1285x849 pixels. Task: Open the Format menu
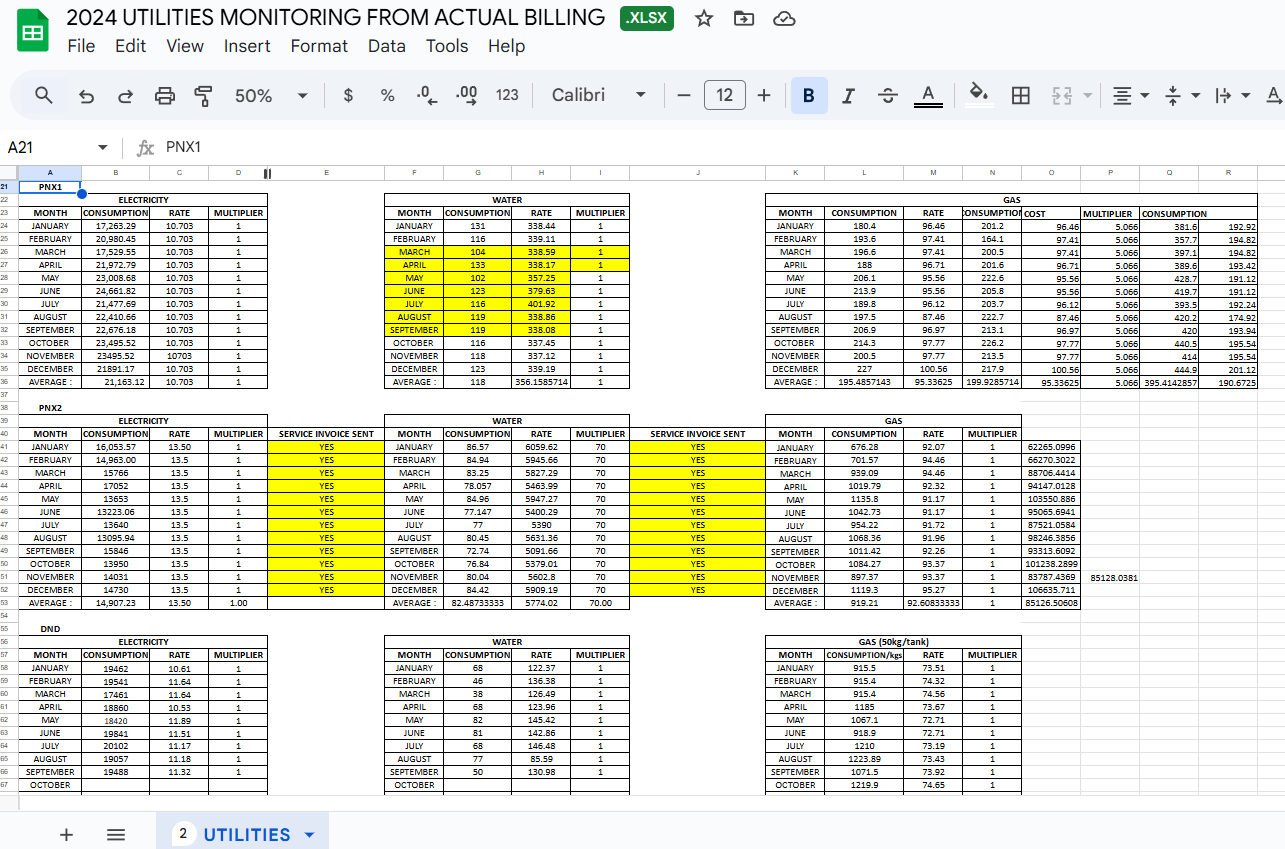(x=319, y=46)
